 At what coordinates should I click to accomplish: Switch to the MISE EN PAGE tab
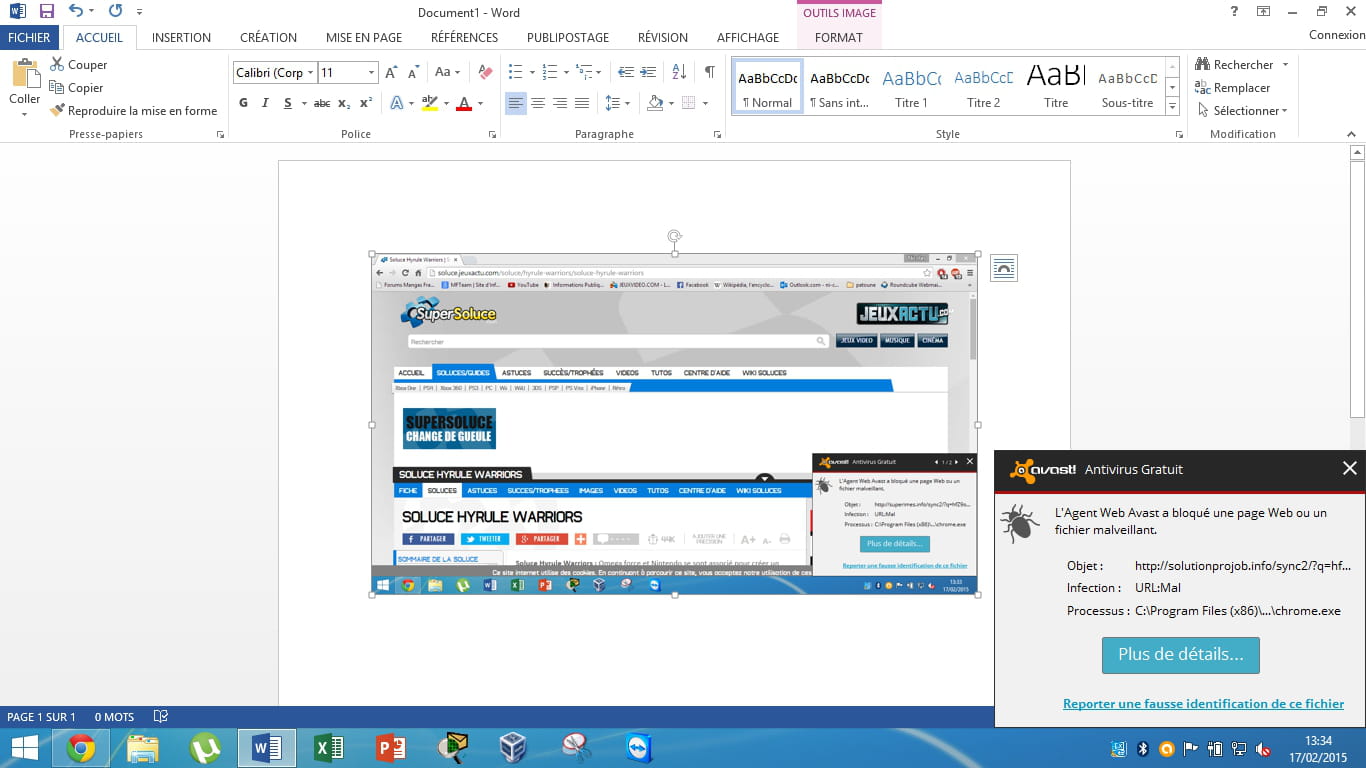point(364,37)
